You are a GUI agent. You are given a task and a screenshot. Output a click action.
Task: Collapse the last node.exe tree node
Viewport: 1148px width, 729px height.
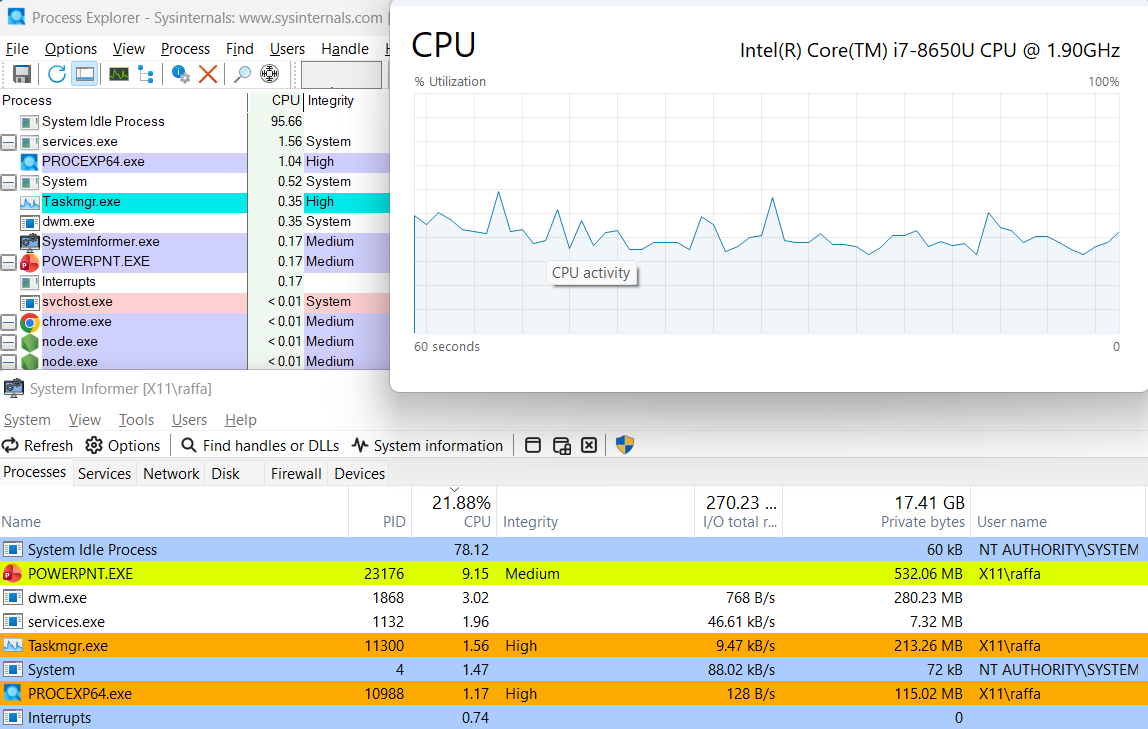pyautogui.click(x=9, y=362)
